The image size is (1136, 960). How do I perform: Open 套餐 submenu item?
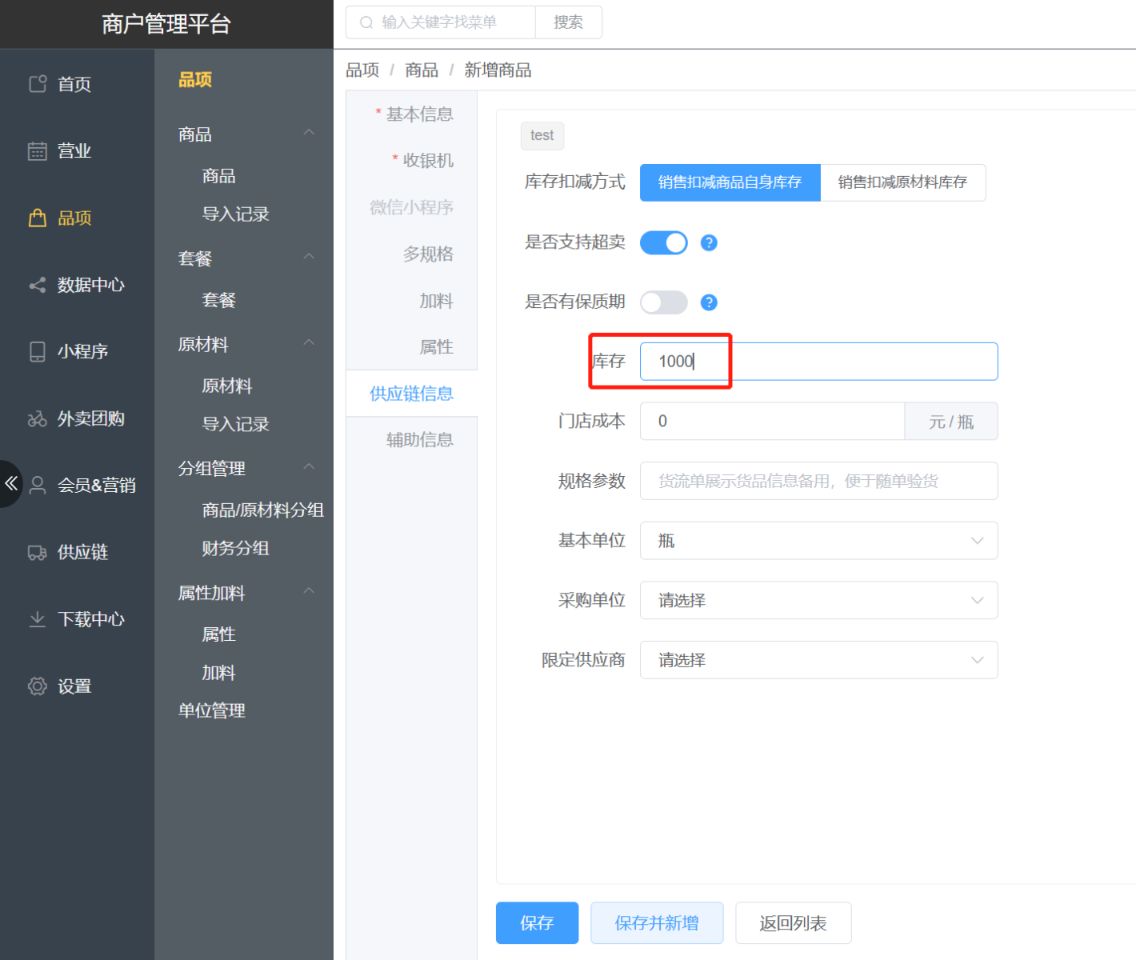(x=219, y=301)
